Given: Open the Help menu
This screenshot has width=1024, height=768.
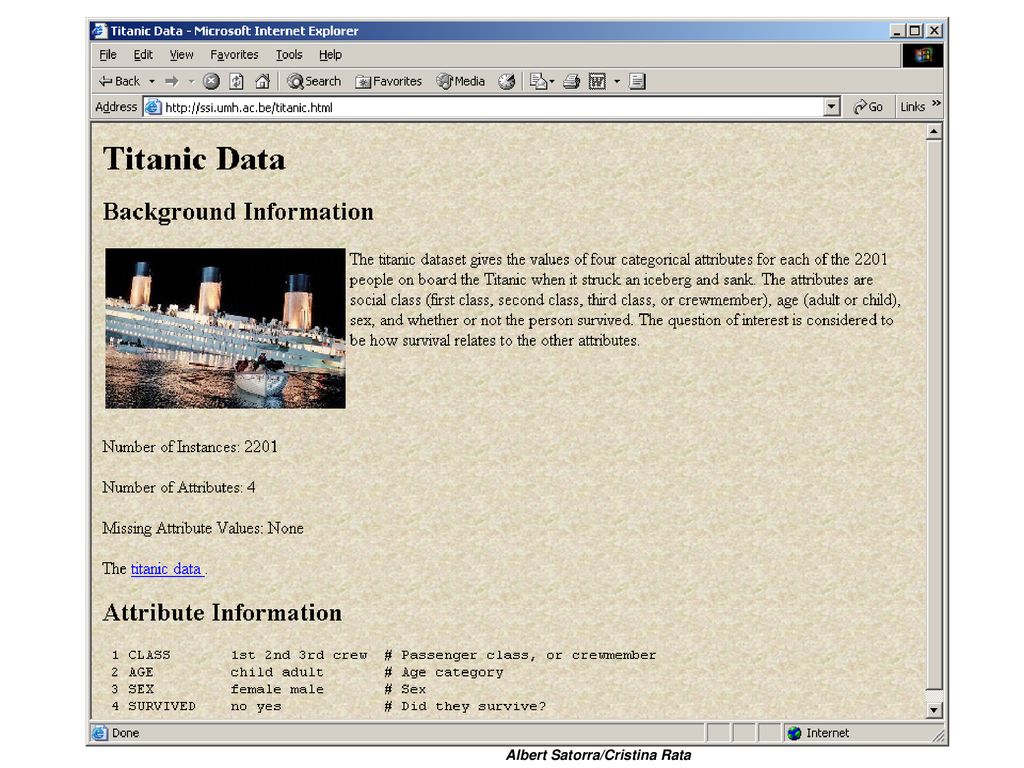Looking at the screenshot, I should click(330, 55).
